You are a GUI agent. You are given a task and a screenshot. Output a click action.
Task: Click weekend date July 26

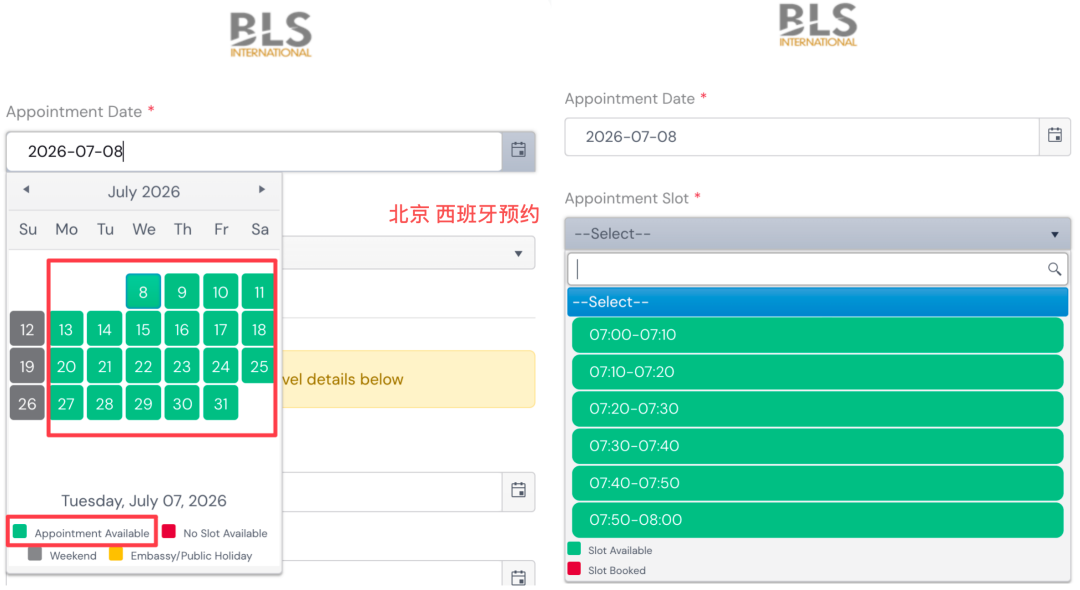tap(27, 403)
